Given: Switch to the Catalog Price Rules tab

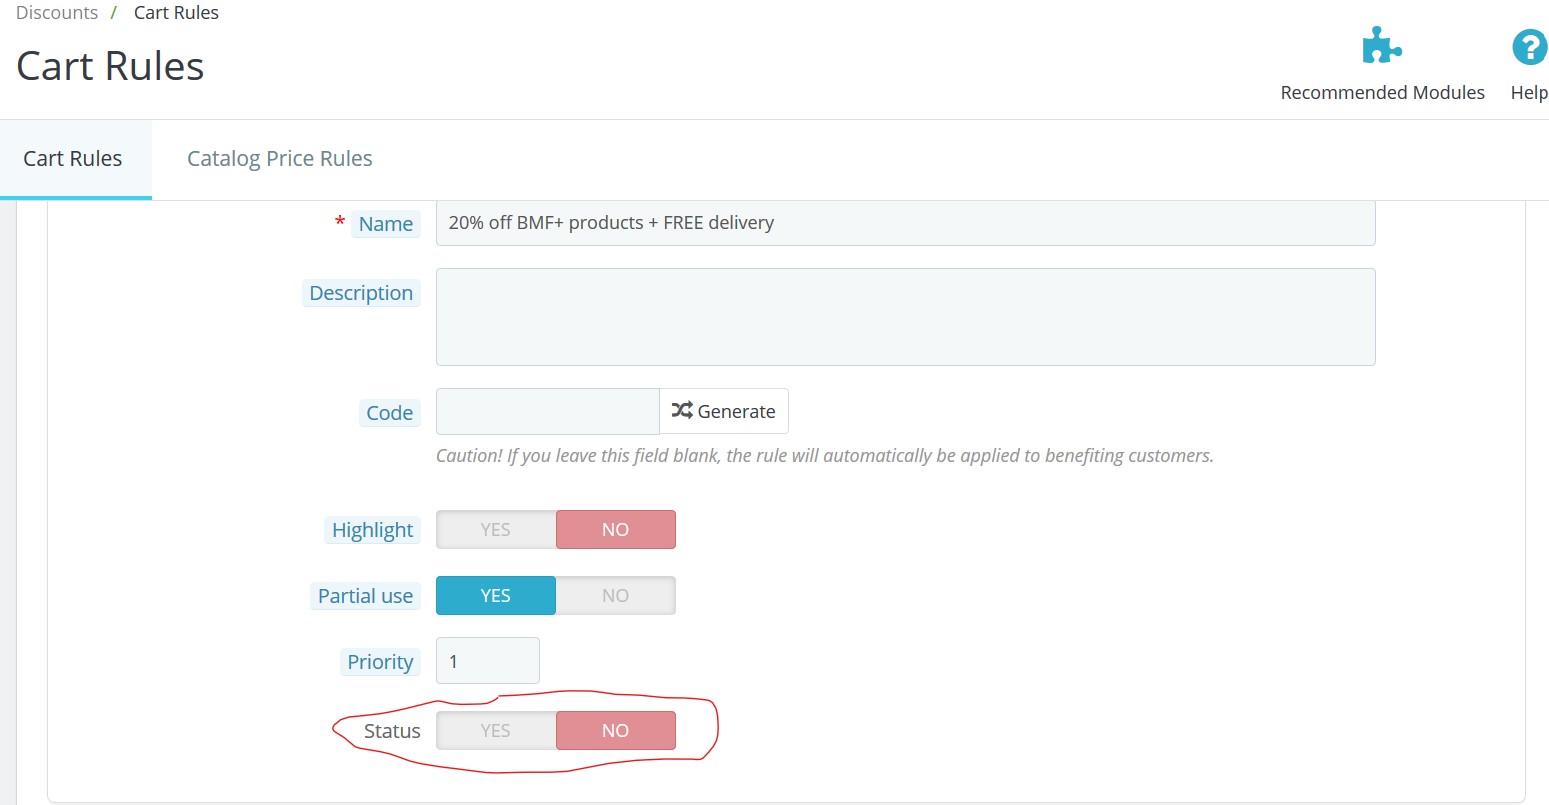Looking at the screenshot, I should (279, 158).
